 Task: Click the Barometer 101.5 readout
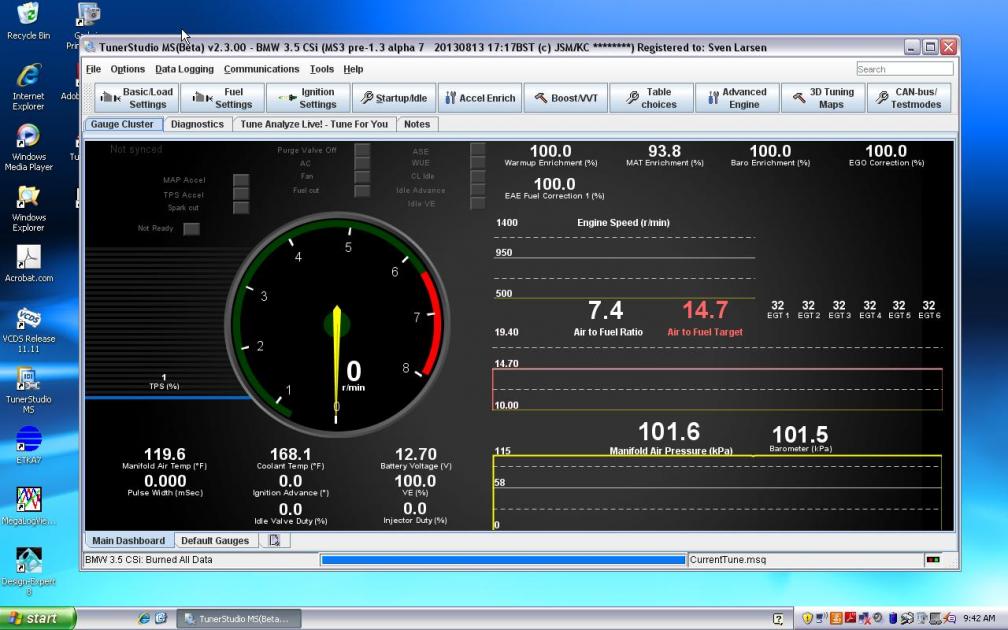[800, 438]
